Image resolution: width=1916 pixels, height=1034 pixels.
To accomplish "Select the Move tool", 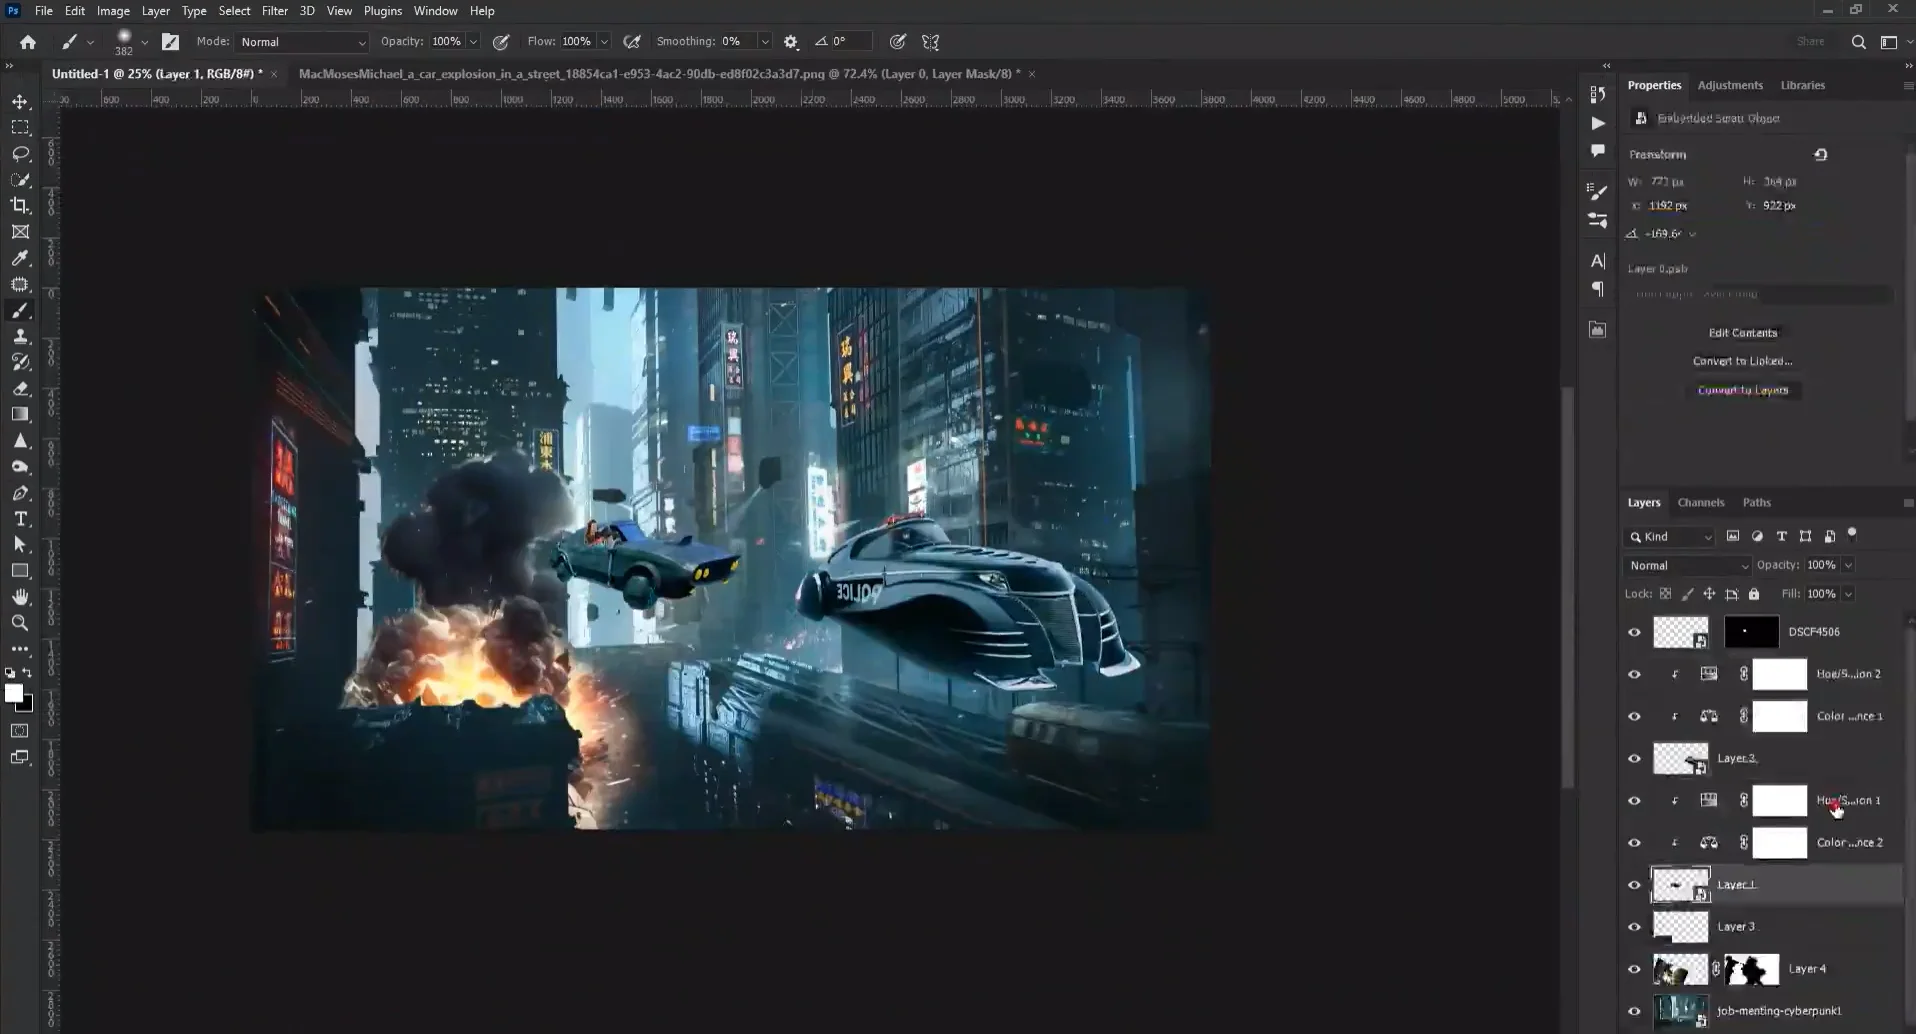I will pyautogui.click(x=20, y=102).
